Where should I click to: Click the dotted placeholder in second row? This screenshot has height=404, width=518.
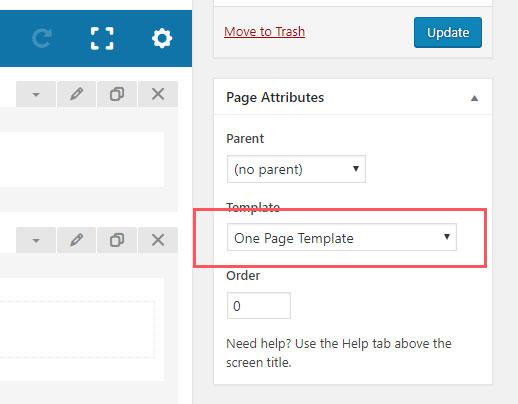click(77, 329)
